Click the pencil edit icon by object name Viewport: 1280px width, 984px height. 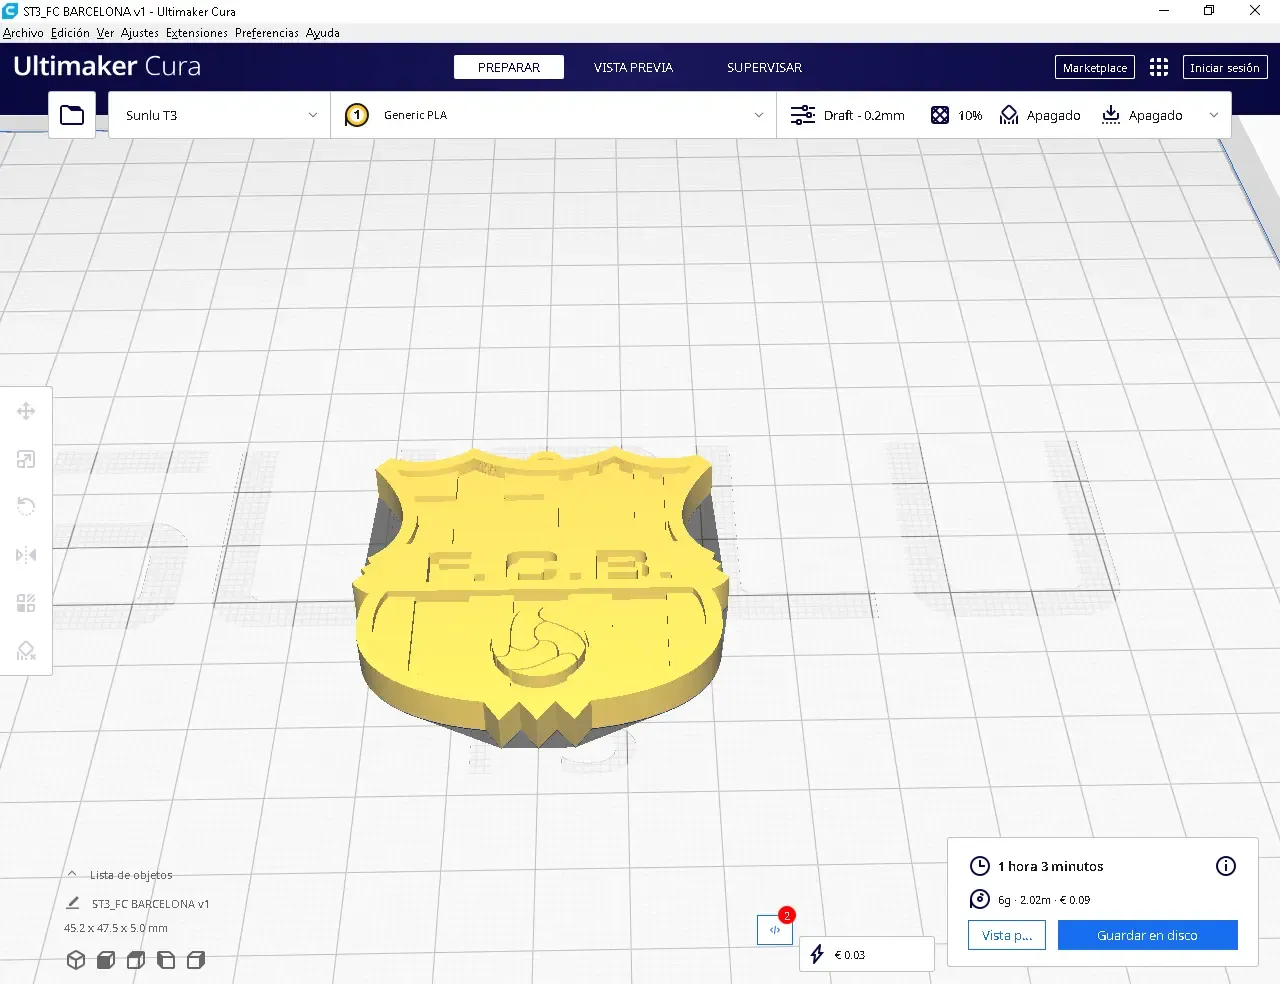[x=73, y=903]
